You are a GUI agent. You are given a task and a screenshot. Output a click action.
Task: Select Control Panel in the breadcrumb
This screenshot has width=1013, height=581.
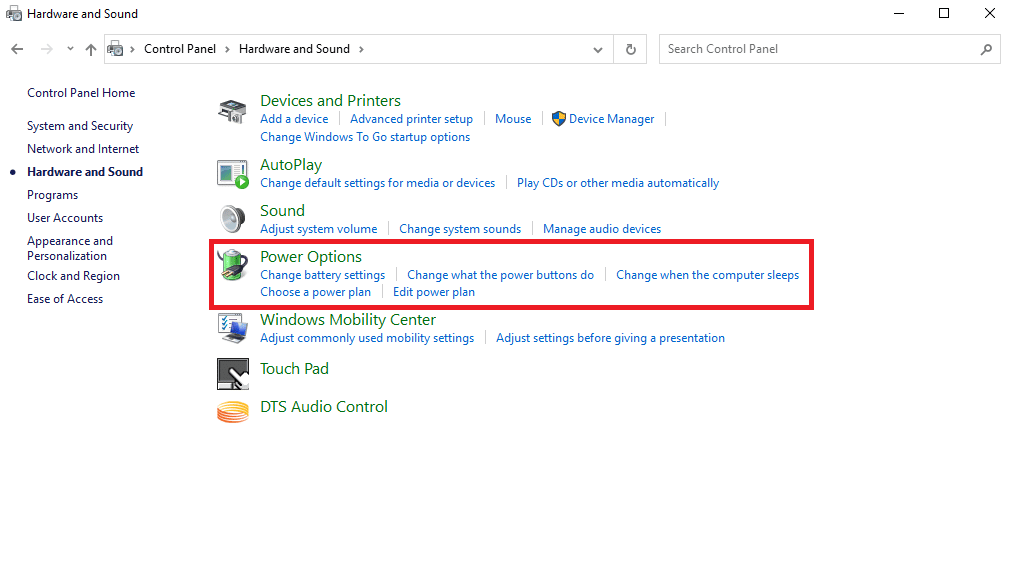pyautogui.click(x=180, y=49)
